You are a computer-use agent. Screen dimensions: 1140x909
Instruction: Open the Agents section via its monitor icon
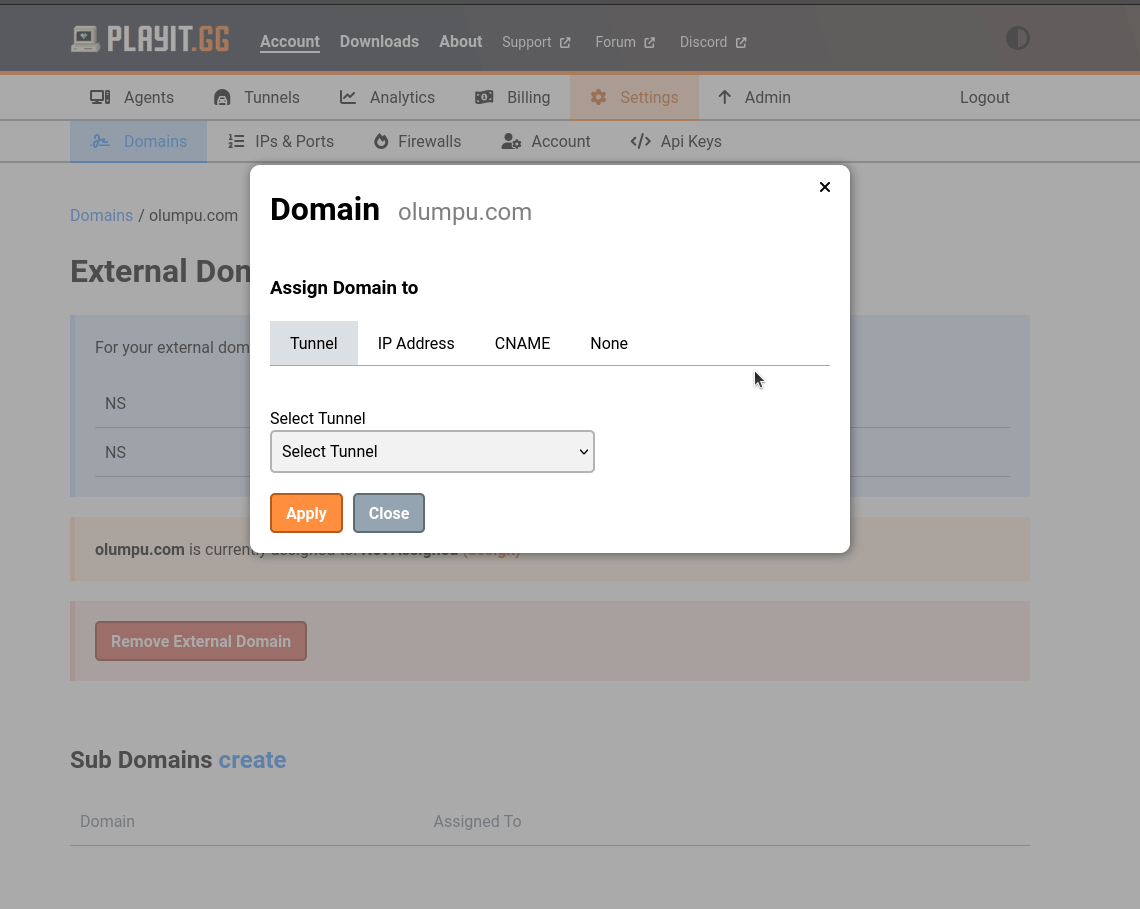[x=100, y=96]
